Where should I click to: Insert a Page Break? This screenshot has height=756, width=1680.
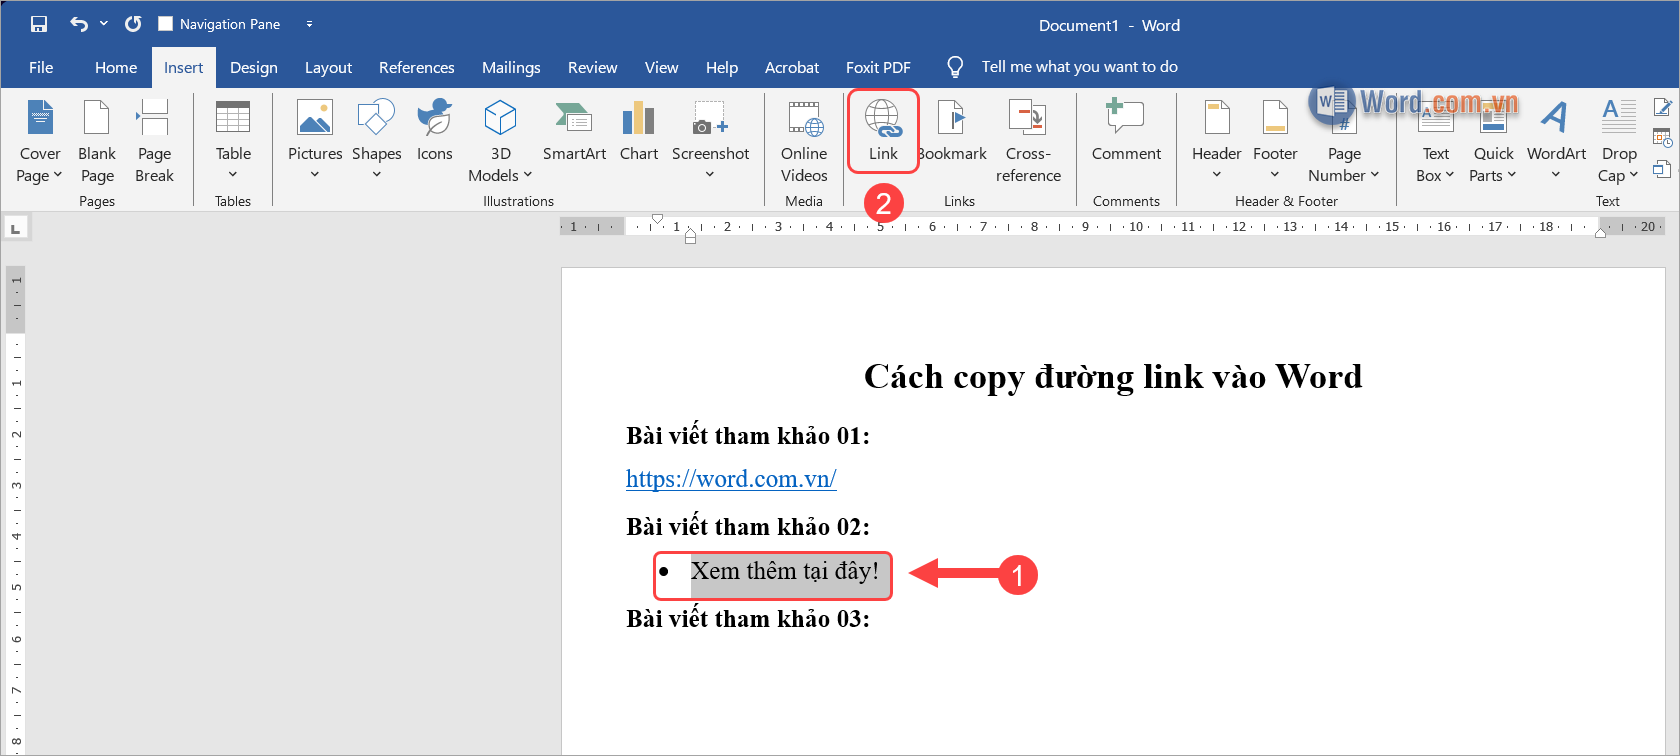point(154,142)
